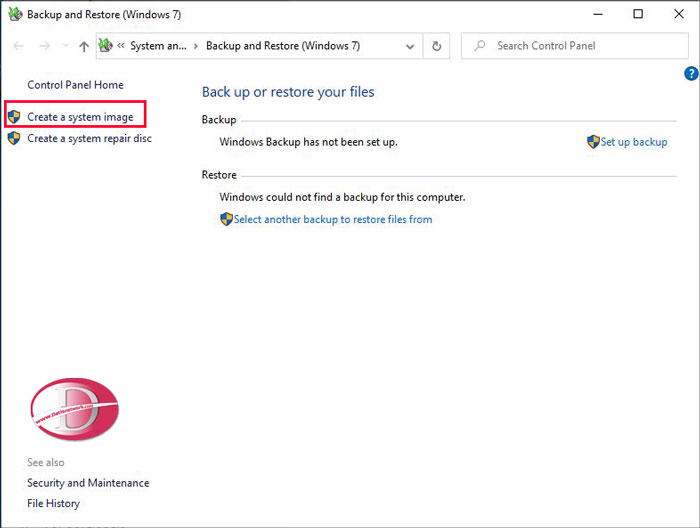Screen dimensions: 700x528
Task: Click the search magnifier icon
Action: [479, 46]
